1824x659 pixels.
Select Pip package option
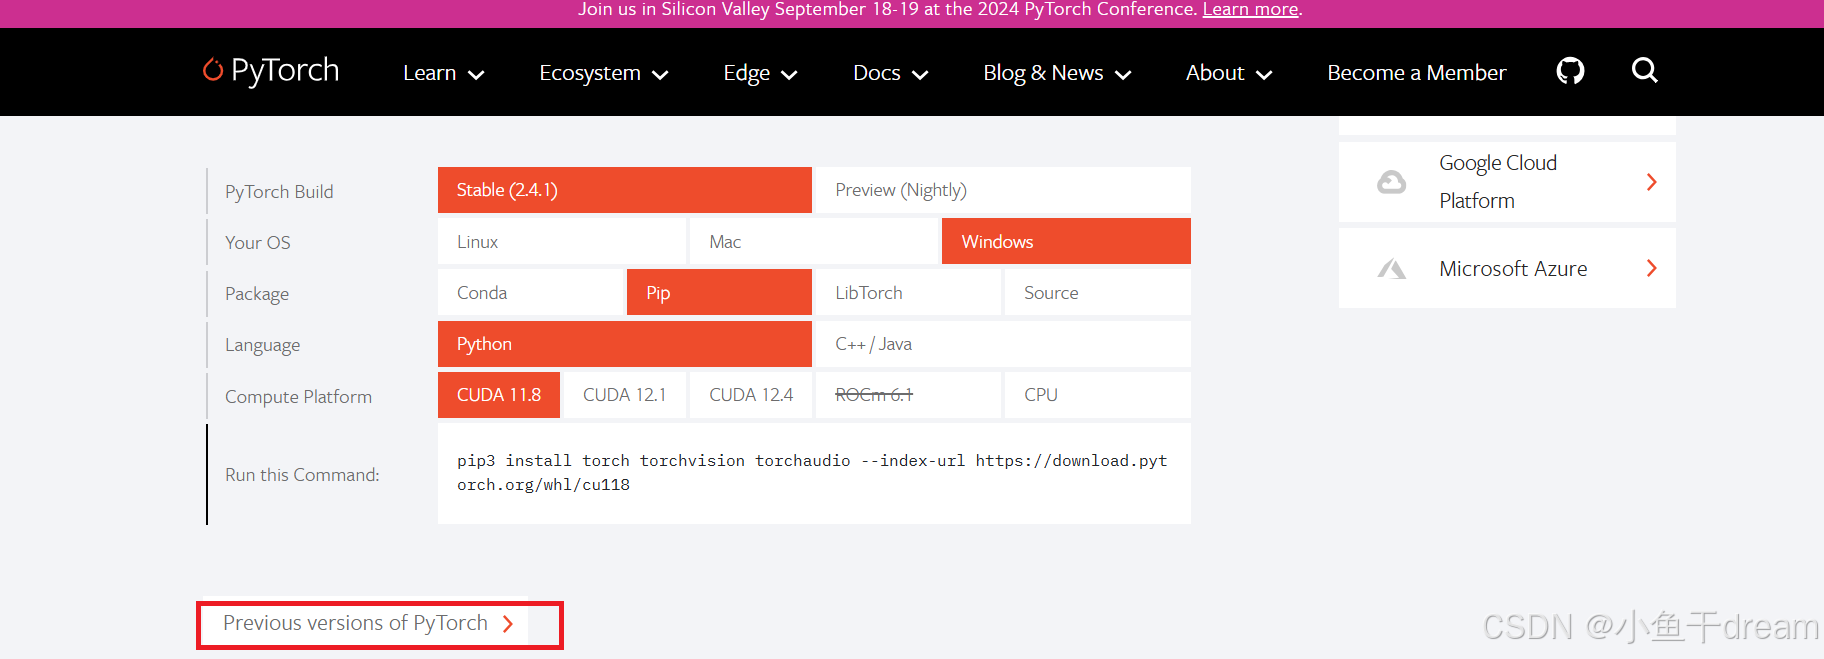point(719,293)
